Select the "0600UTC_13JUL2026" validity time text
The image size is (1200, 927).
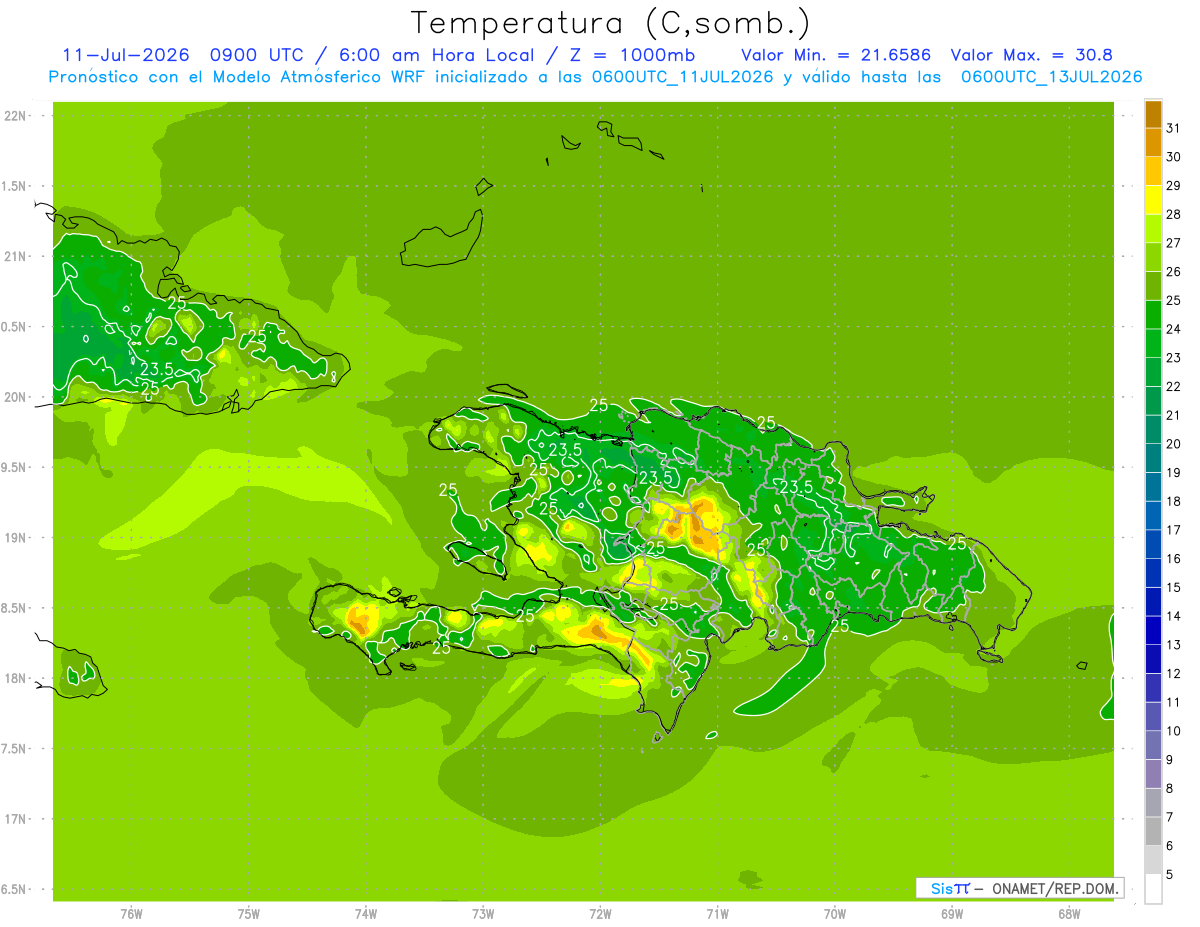(1052, 77)
